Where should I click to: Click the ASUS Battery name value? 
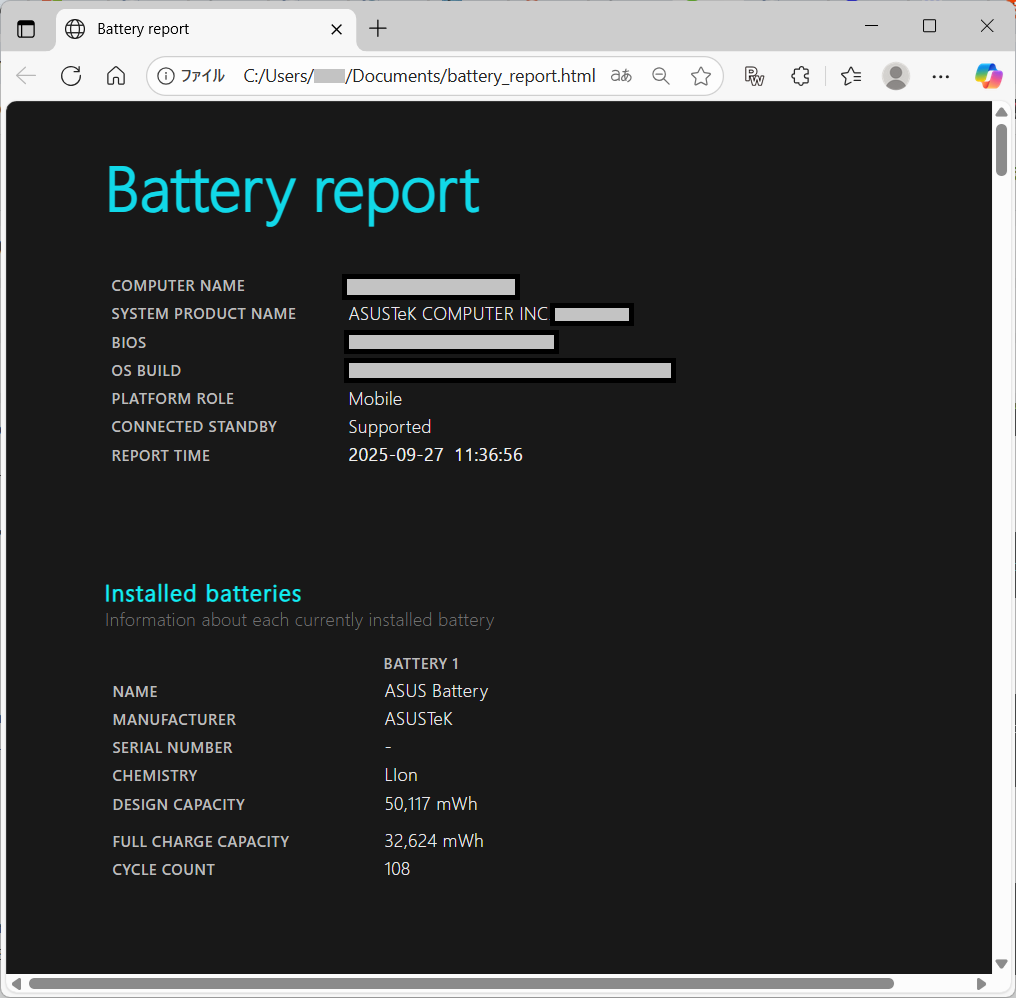[436, 691]
